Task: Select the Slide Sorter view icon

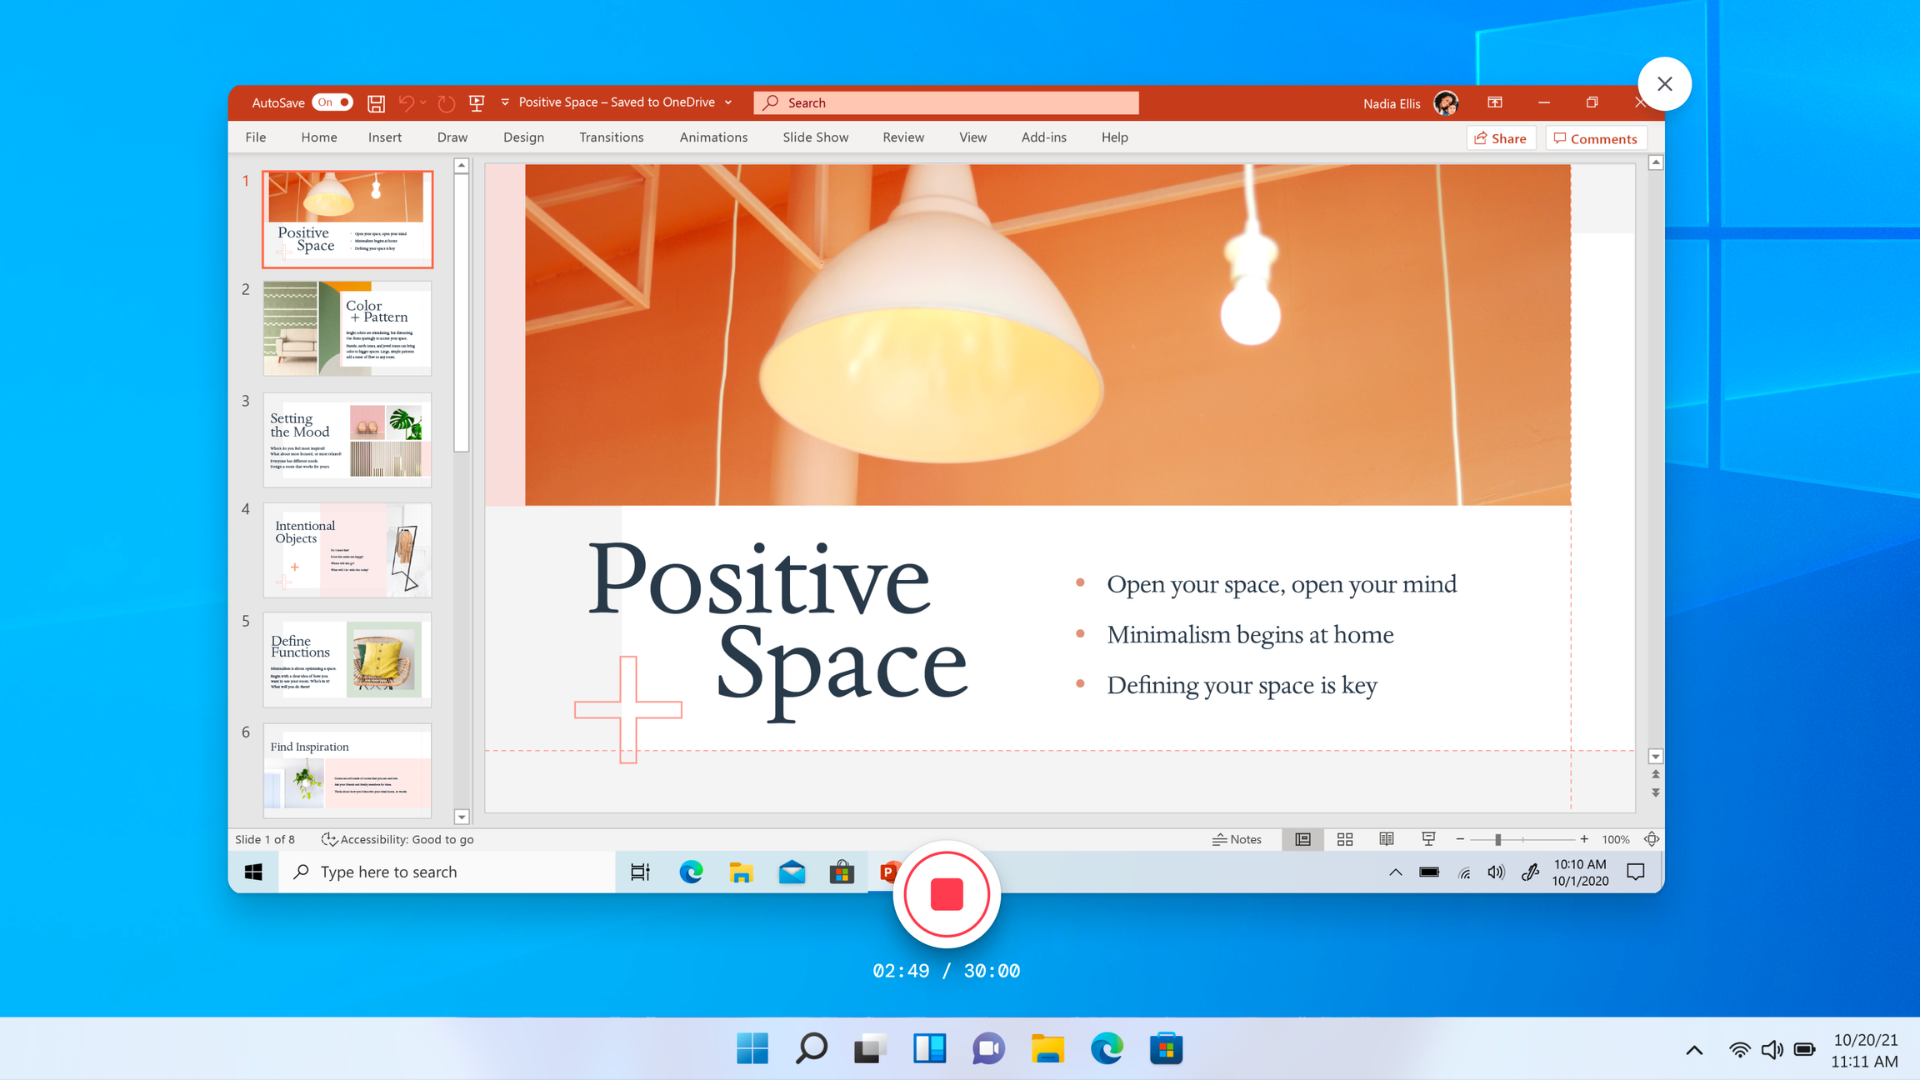Action: (1345, 839)
